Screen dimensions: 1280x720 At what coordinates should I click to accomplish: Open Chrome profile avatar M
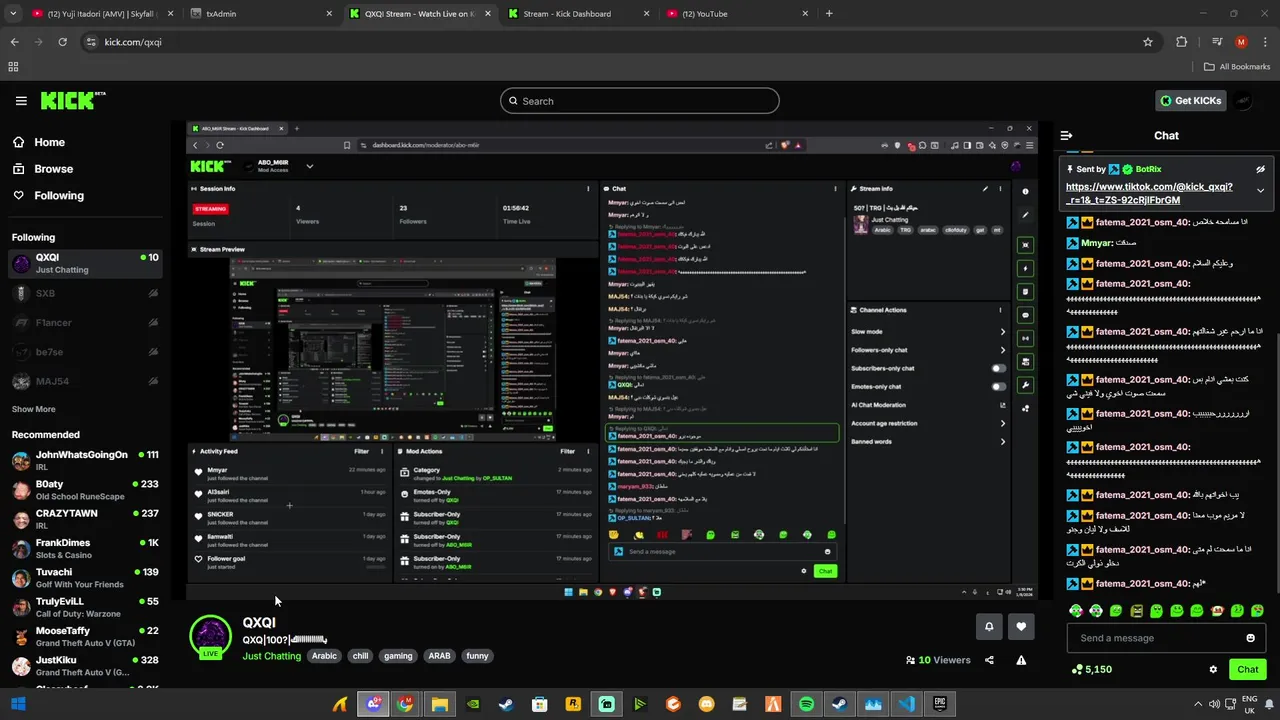tap(1241, 42)
